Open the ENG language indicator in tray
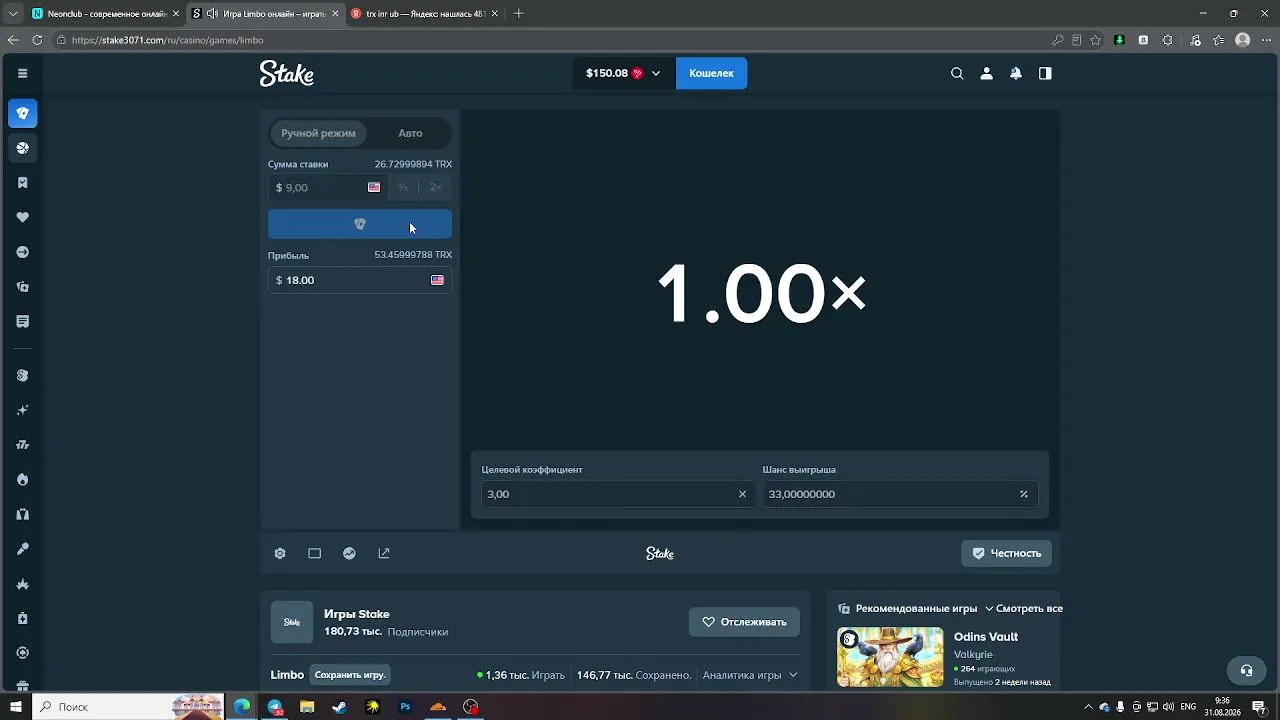Viewport: 1280px width, 720px height. pyautogui.click(x=1188, y=707)
